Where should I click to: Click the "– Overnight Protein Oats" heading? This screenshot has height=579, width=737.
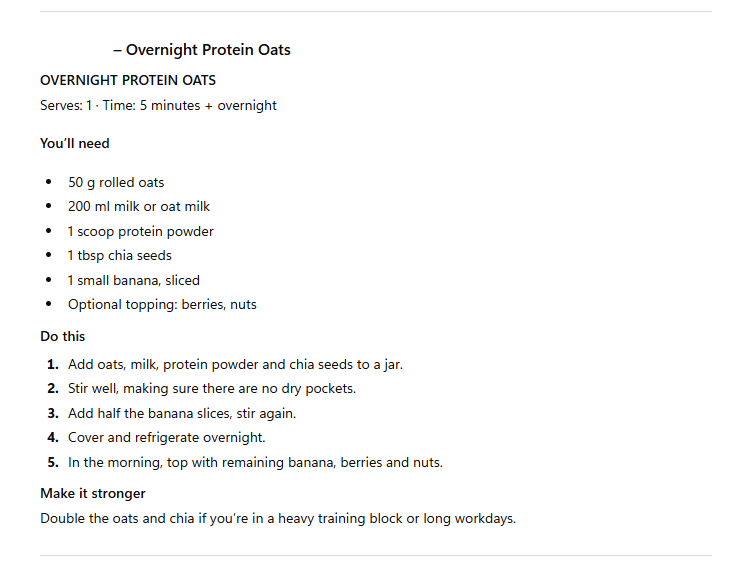[x=202, y=50]
